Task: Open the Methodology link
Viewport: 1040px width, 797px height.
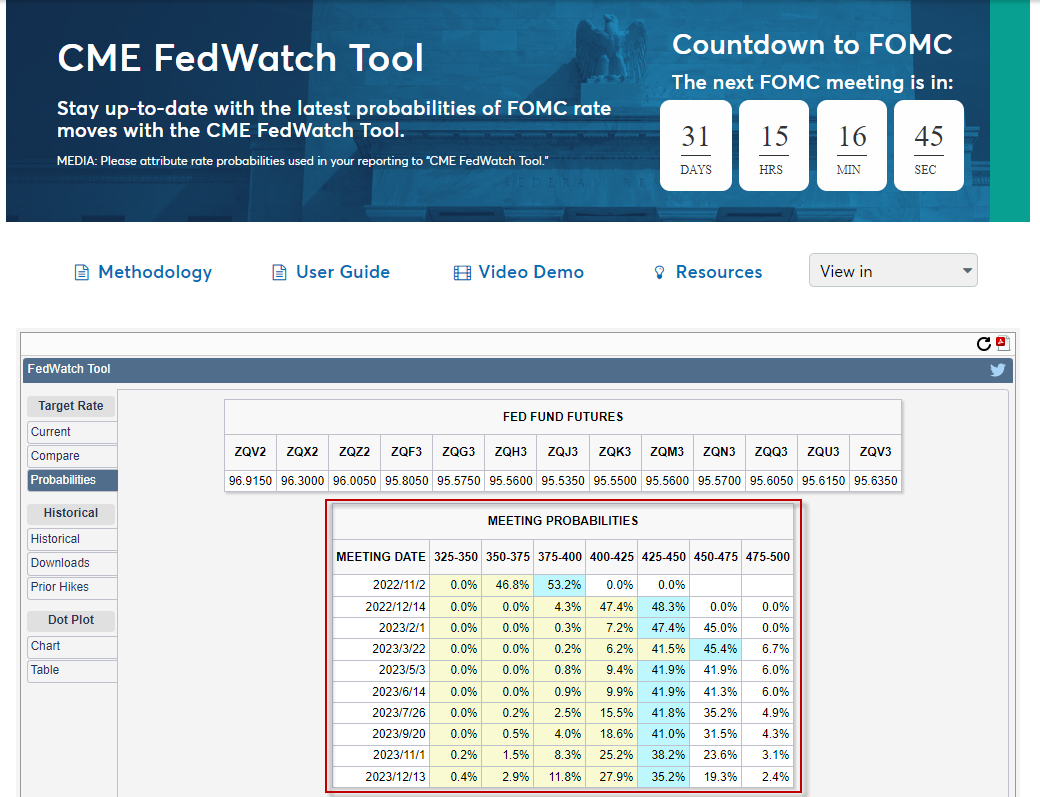Action: coord(155,272)
